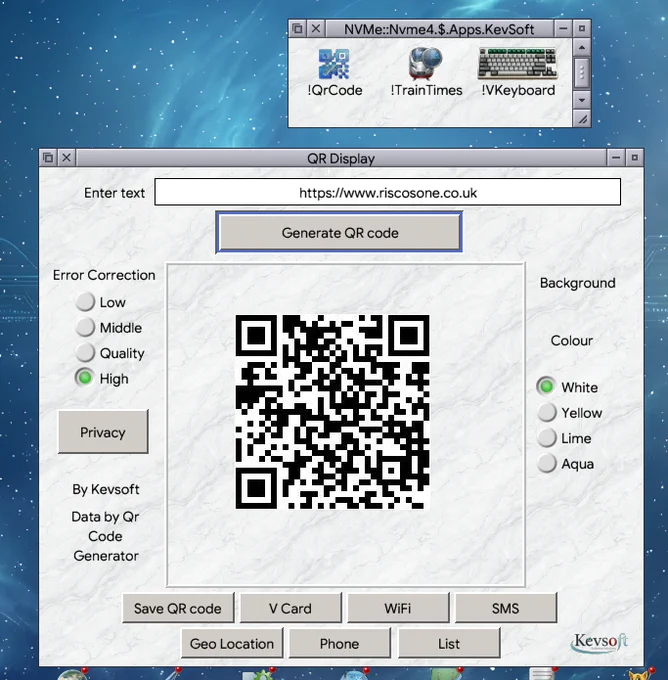Click filer window scroll down arrow
This screenshot has width=668, height=680.
point(582,100)
